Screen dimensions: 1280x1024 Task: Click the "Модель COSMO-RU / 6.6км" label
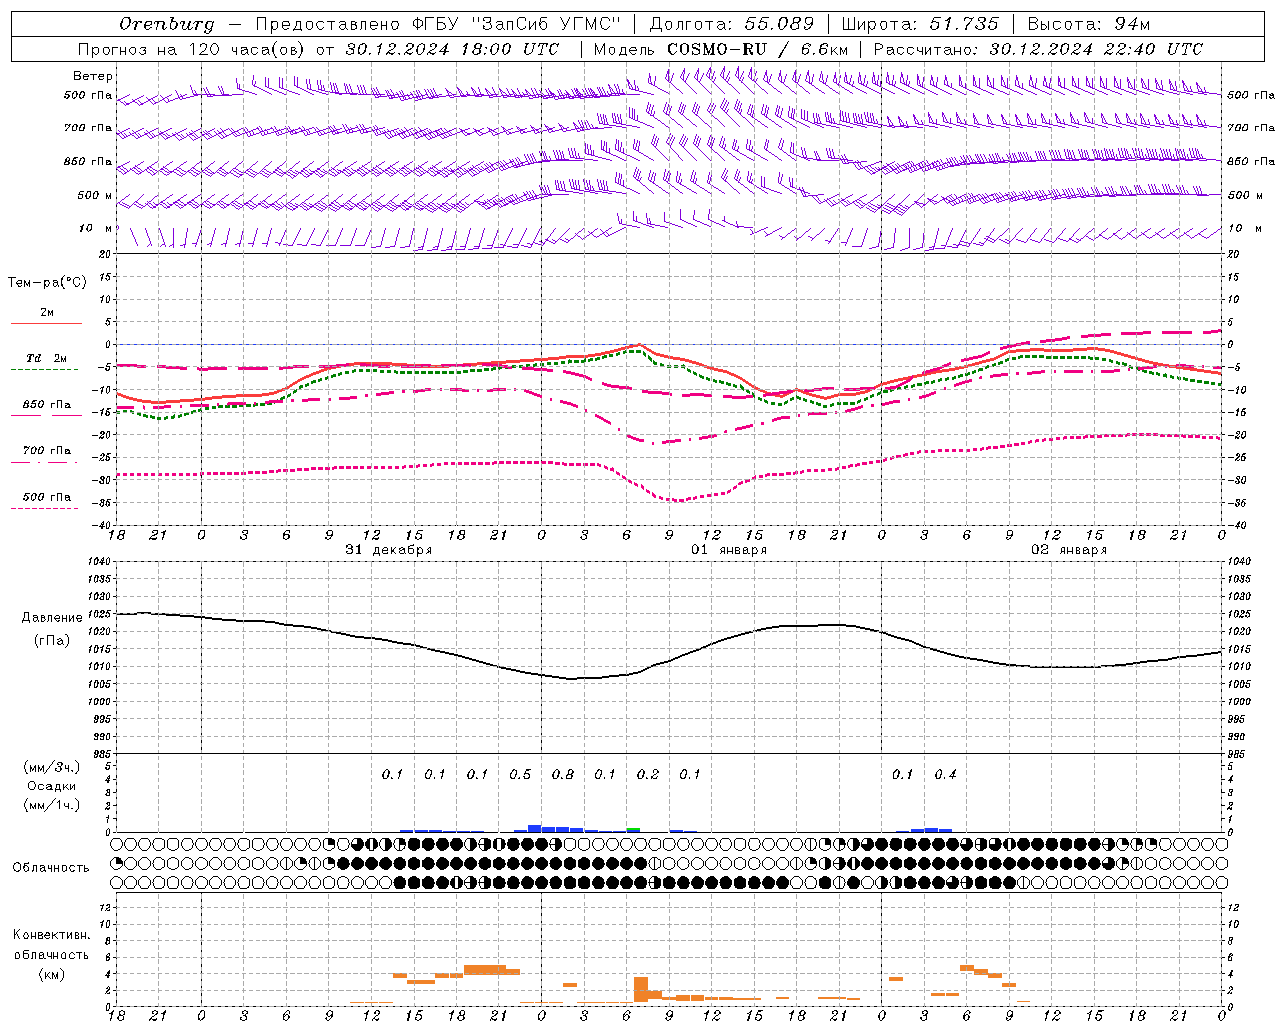click(x=720, y=49)
